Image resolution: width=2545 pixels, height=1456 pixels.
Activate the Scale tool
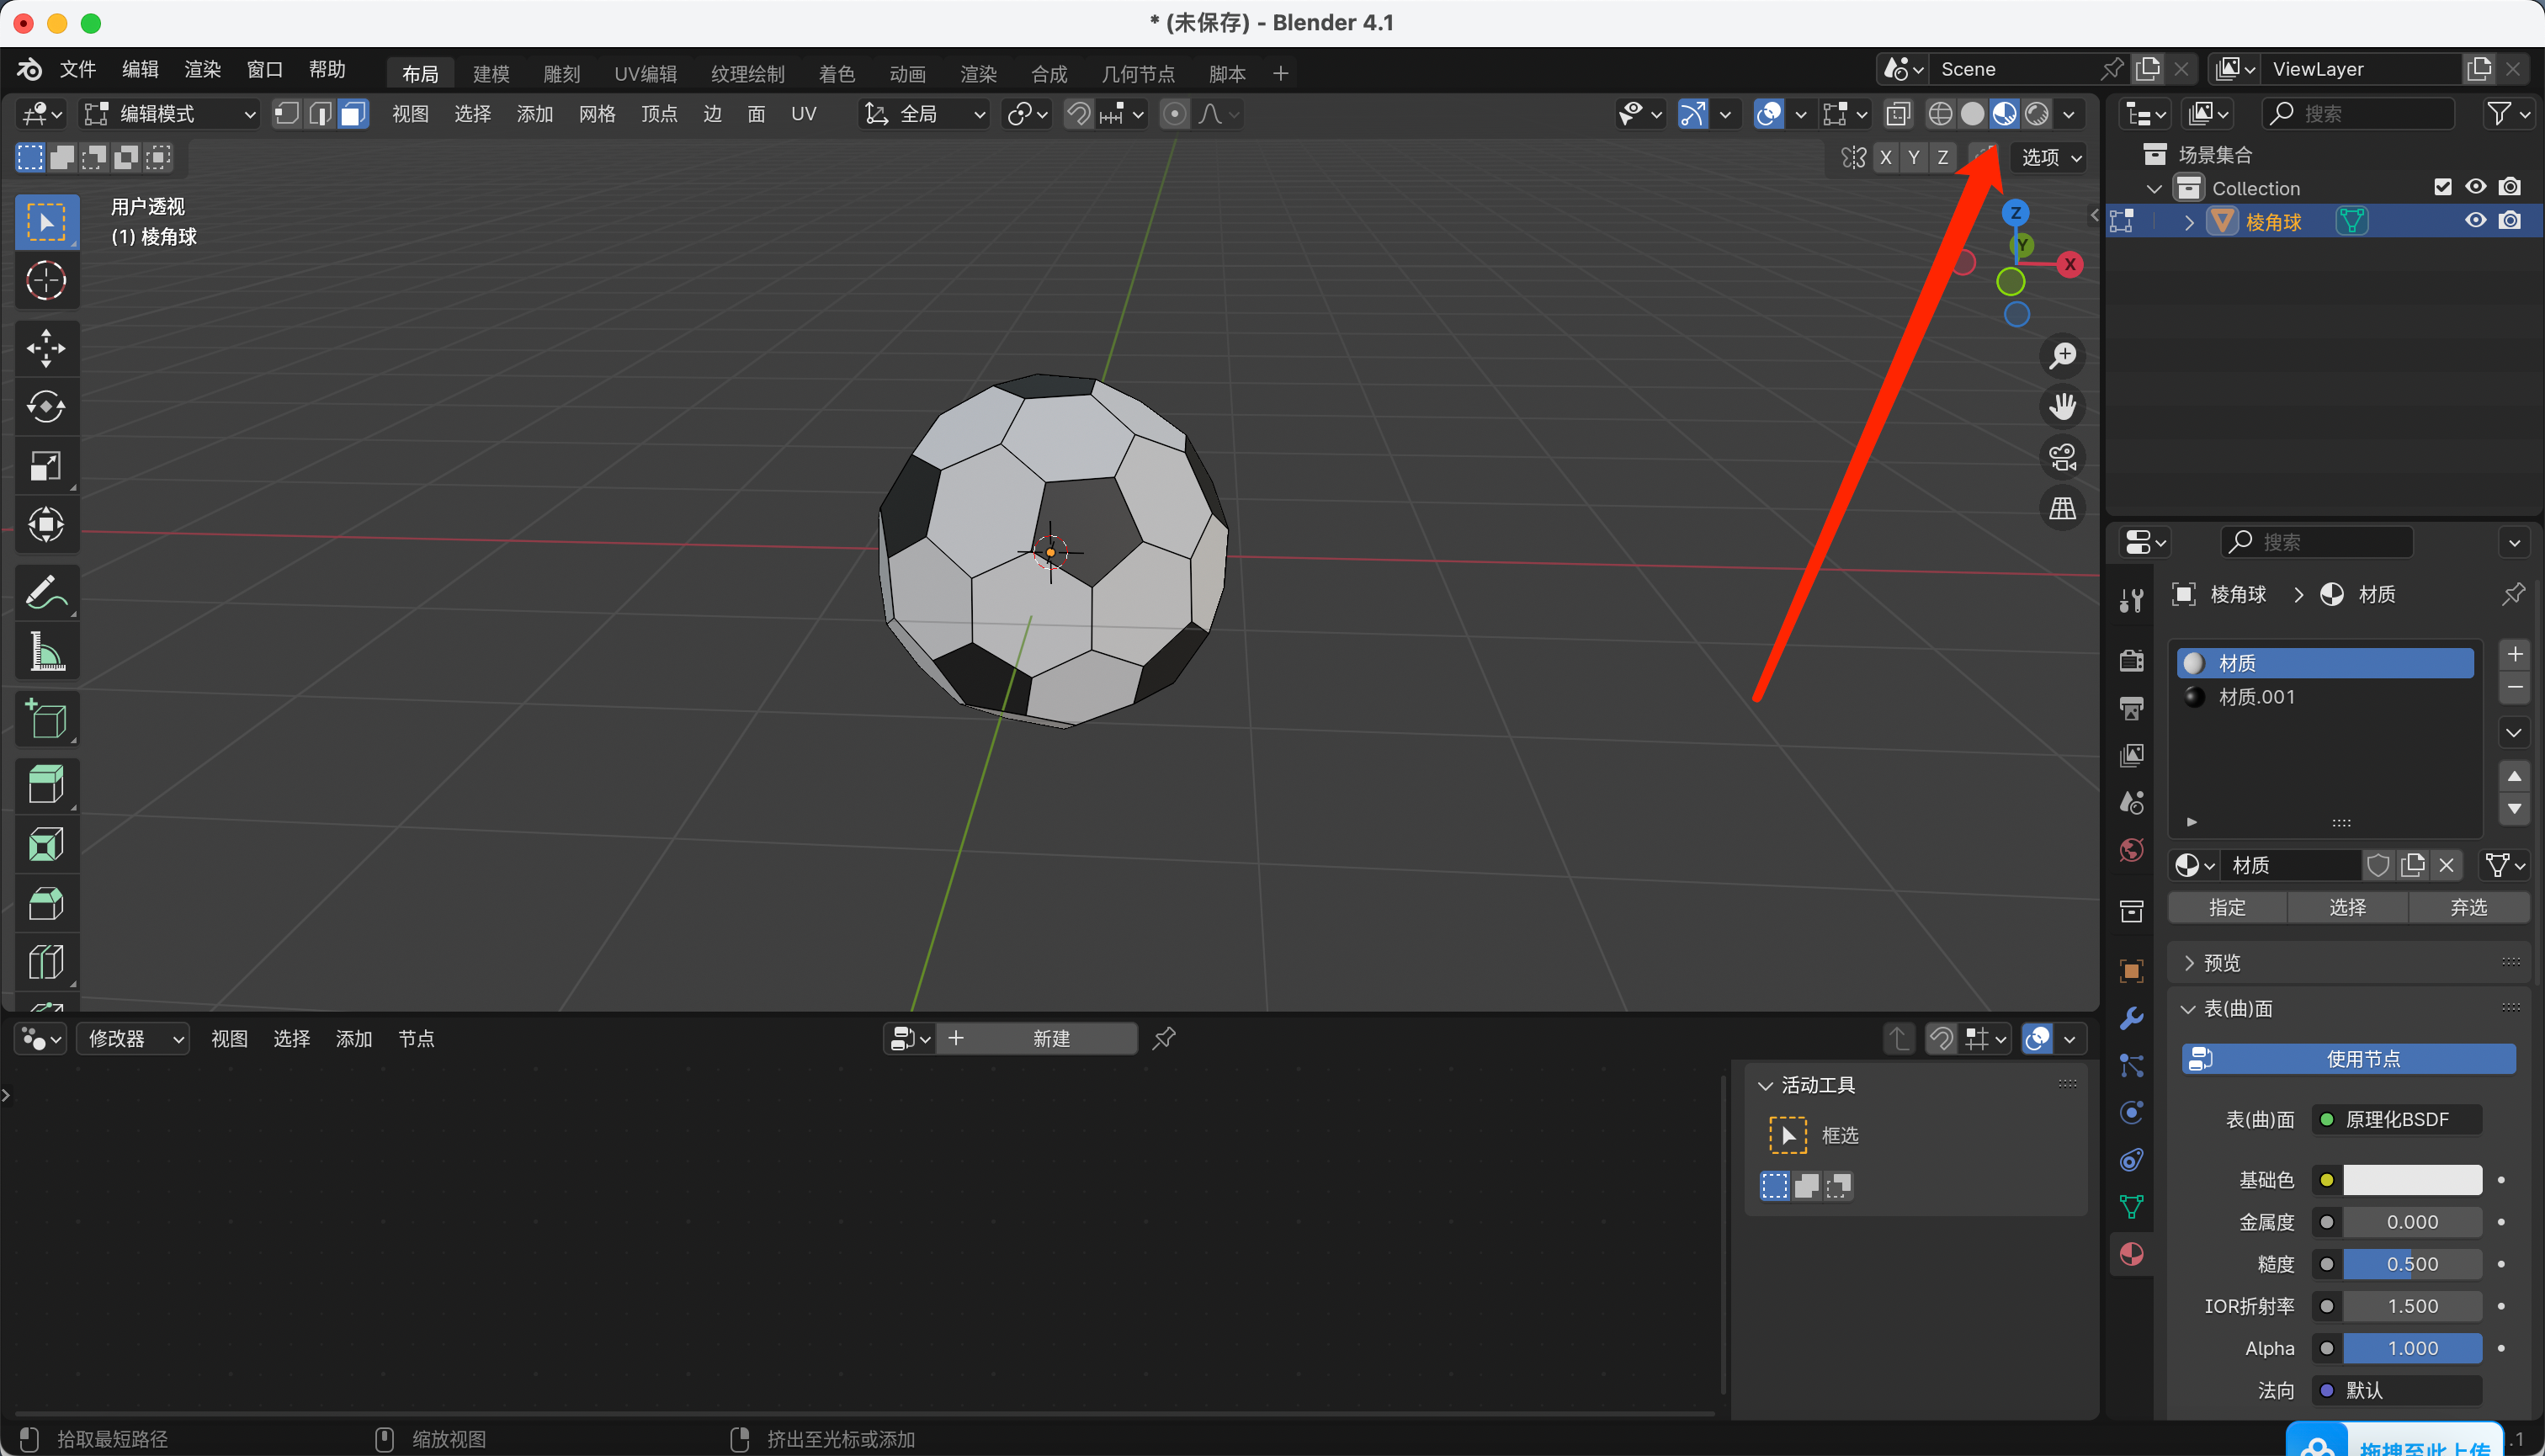pos(46,466)
